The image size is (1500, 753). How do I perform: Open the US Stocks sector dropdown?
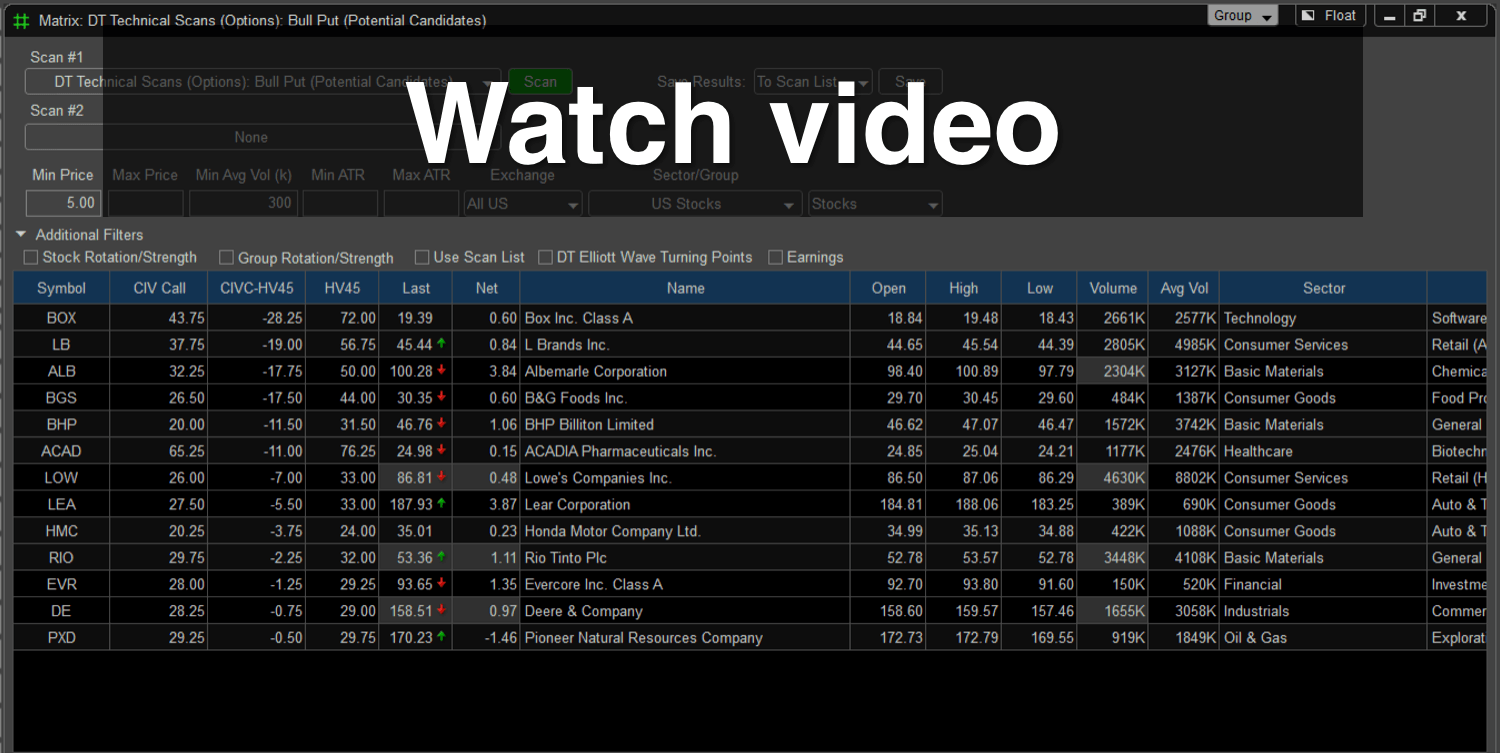coord(695,204)
